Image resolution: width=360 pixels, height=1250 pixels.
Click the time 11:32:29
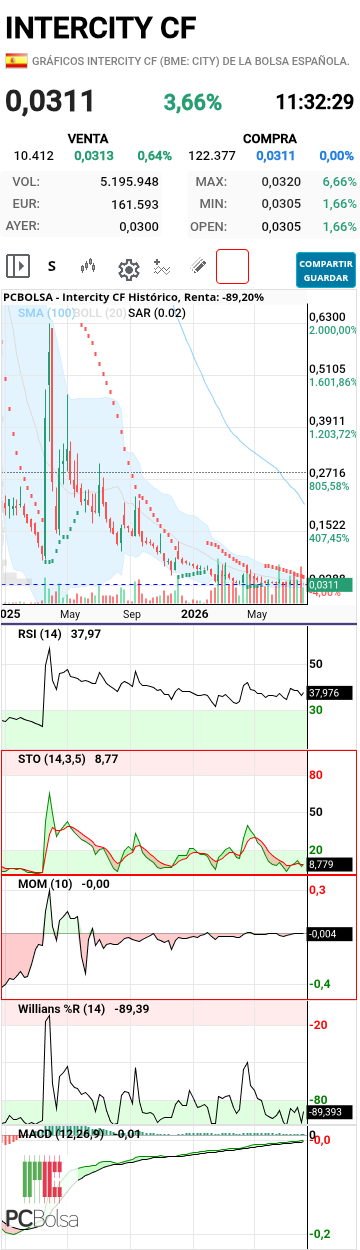(314, 101)
